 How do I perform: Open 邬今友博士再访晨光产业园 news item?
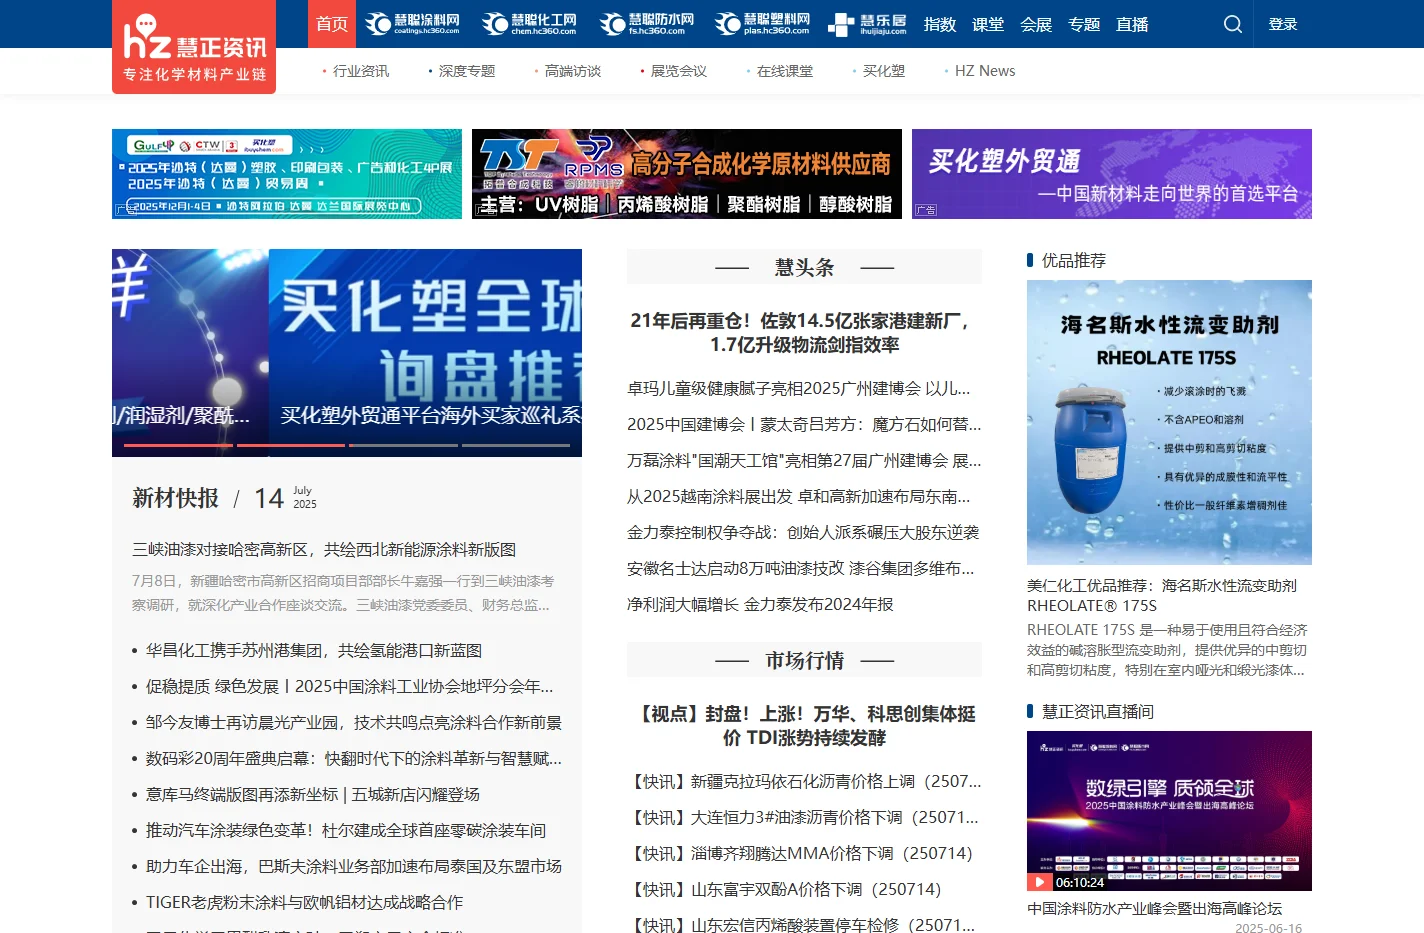354,722
